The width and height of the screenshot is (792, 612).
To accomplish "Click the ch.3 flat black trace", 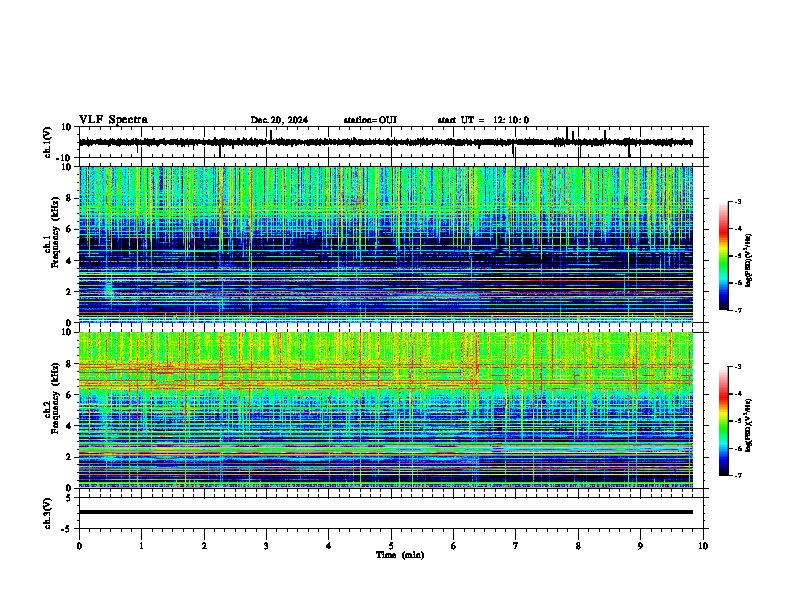I will coord(385,512).
